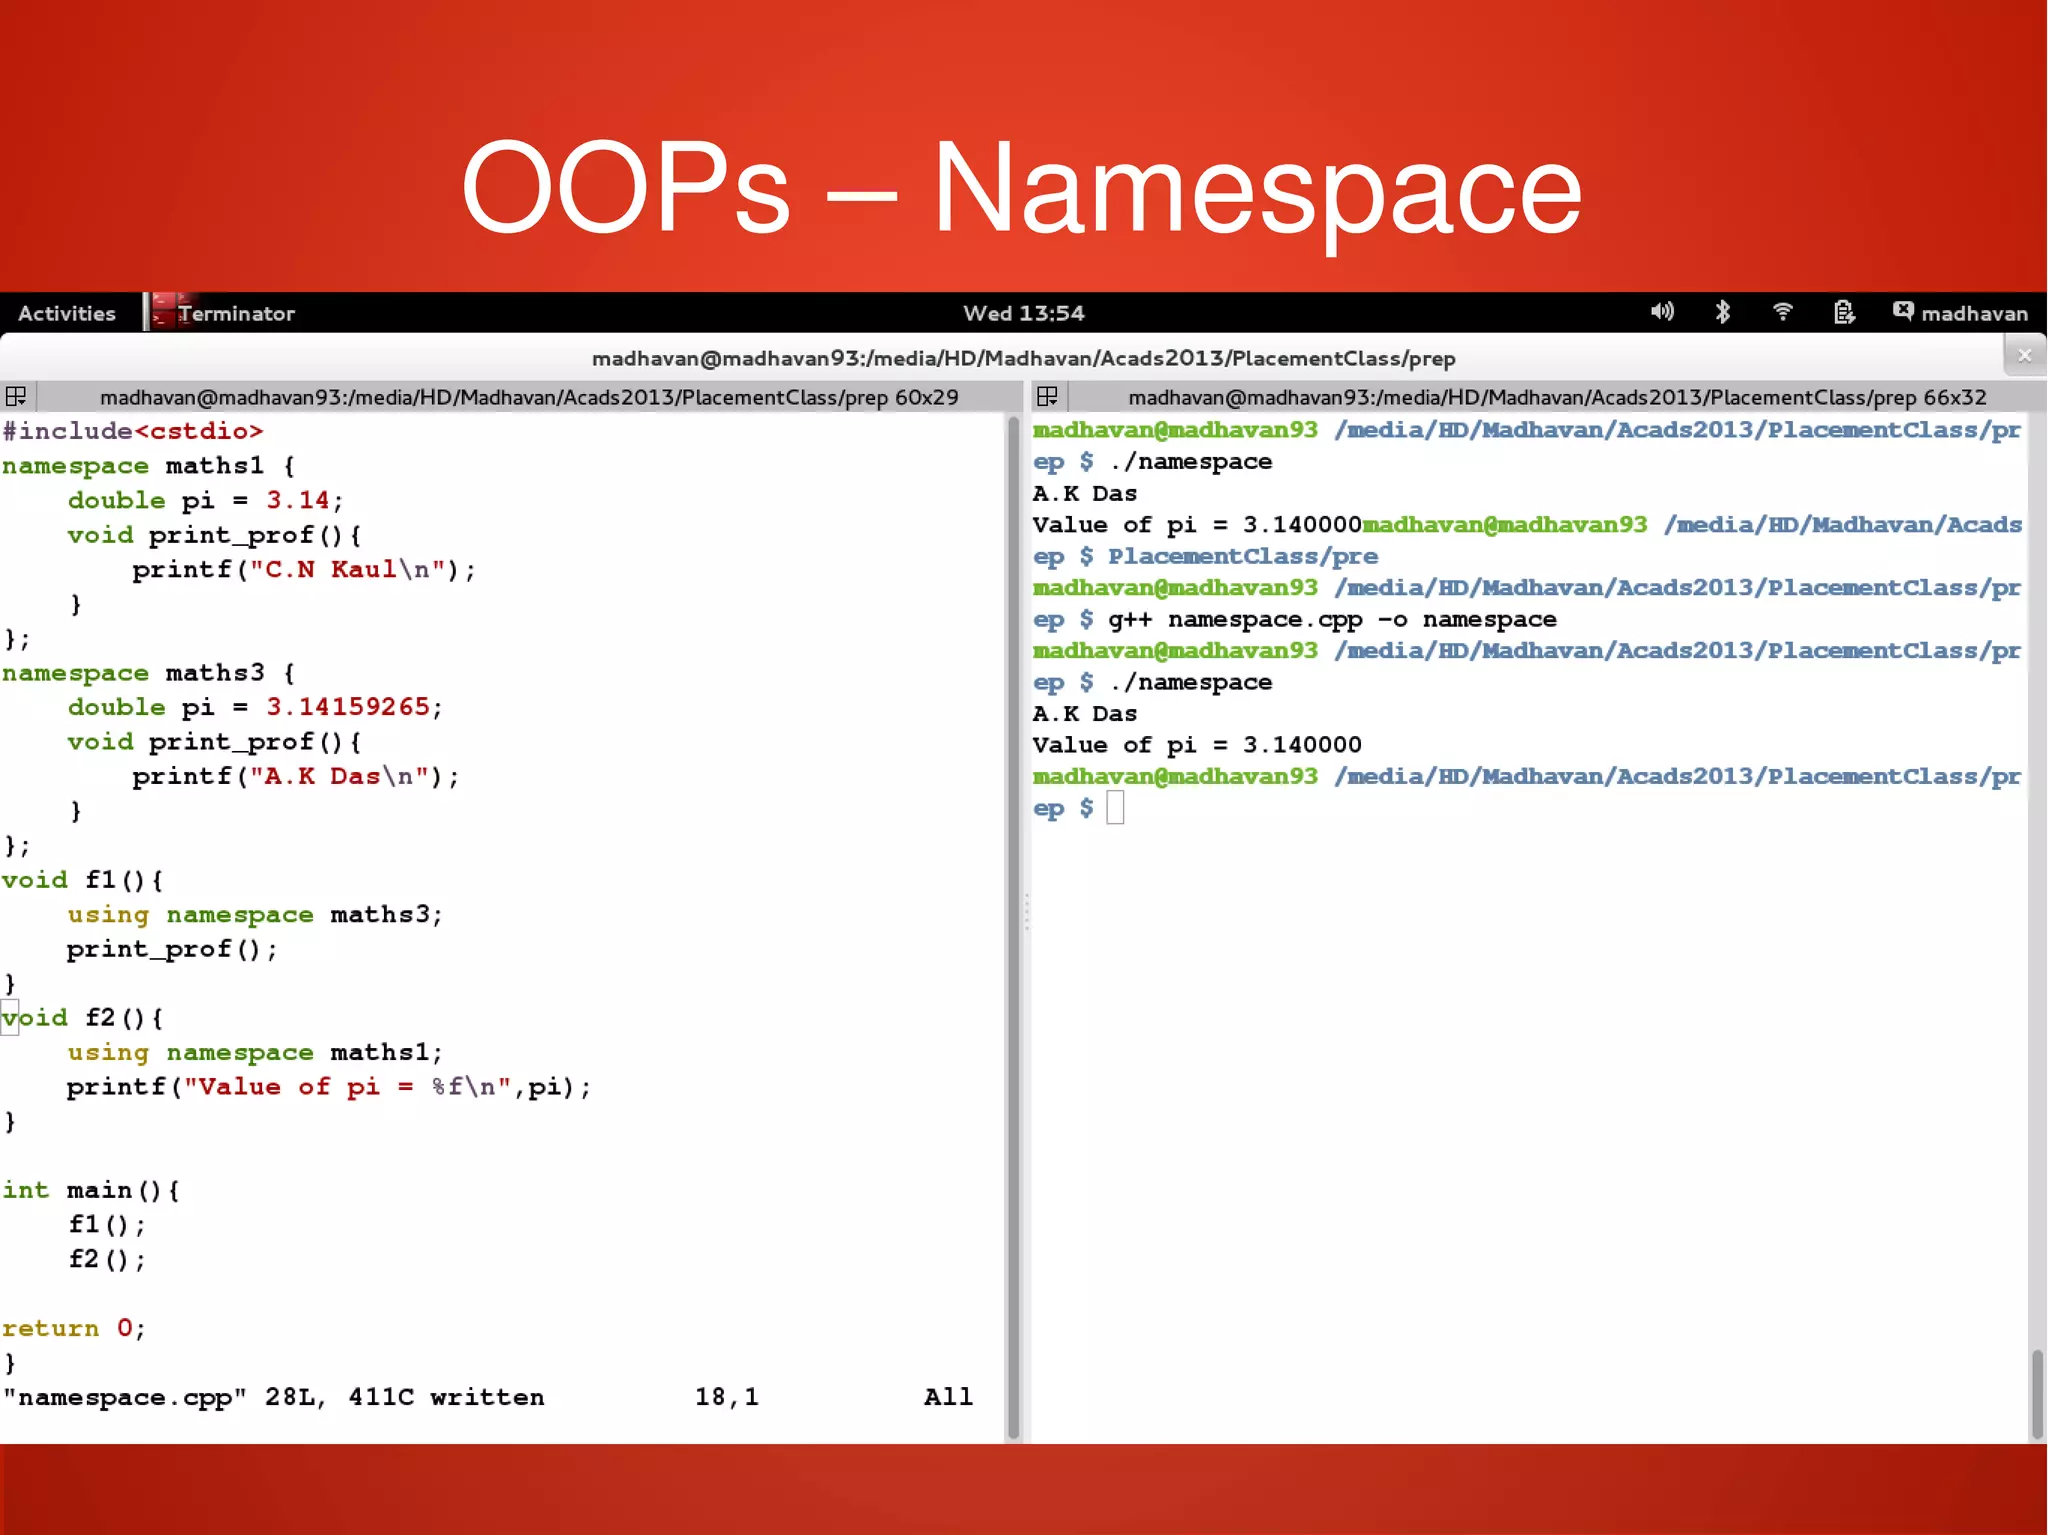Click the left pane title bar 60x29
This screenshot has height=1535, width=2048.
tap(528, 397)
